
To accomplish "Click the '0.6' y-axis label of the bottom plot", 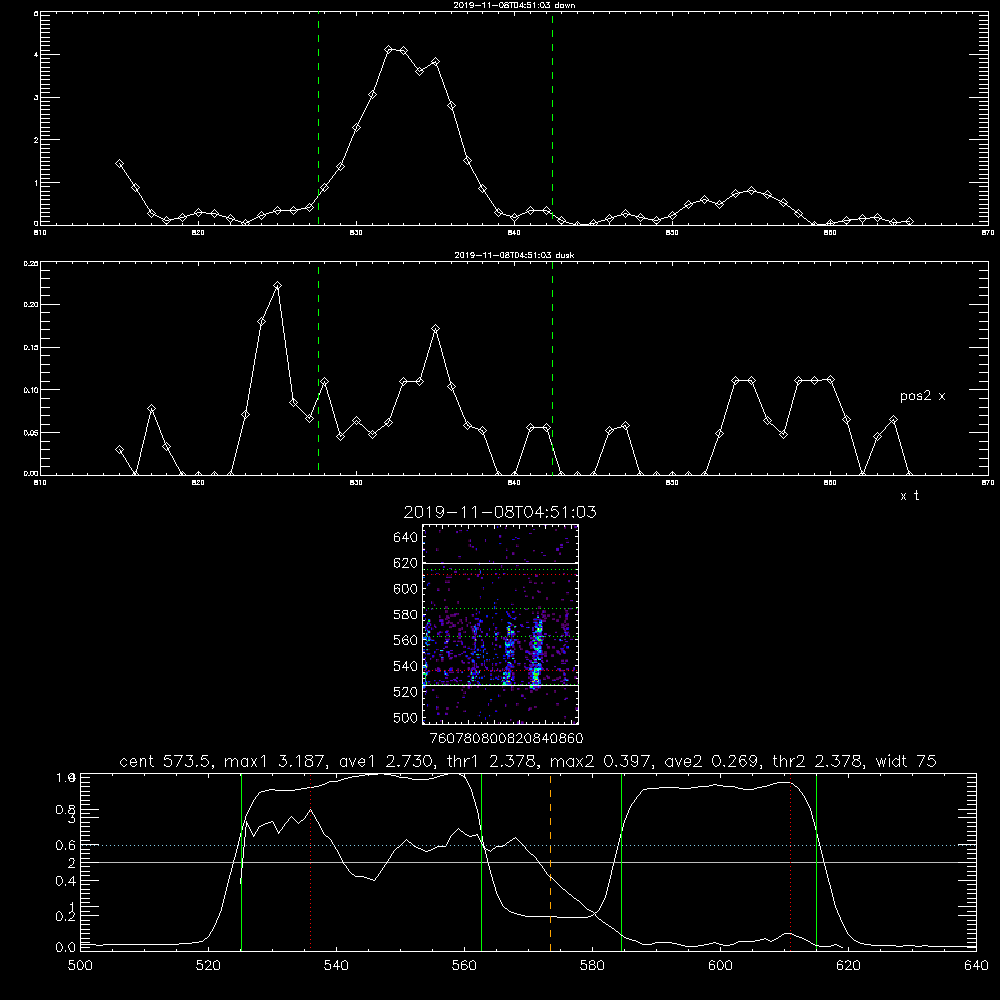I will pos(66,846).
